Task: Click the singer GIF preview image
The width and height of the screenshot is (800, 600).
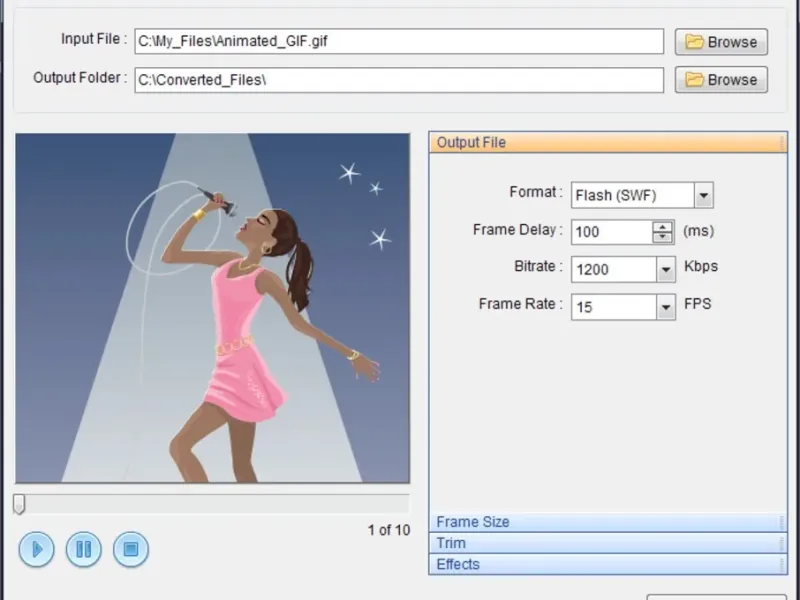Action: click(x=212, y=308)
